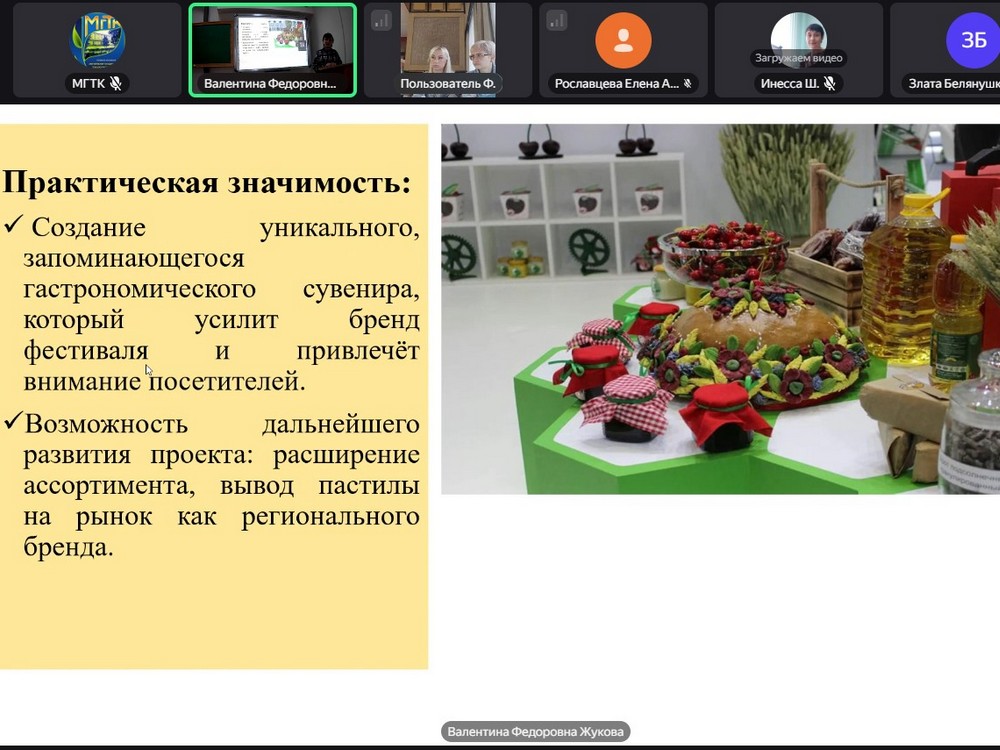Click the Рославцева Елена А... name label
The image size is (1000, 750).
coord(614,84)
